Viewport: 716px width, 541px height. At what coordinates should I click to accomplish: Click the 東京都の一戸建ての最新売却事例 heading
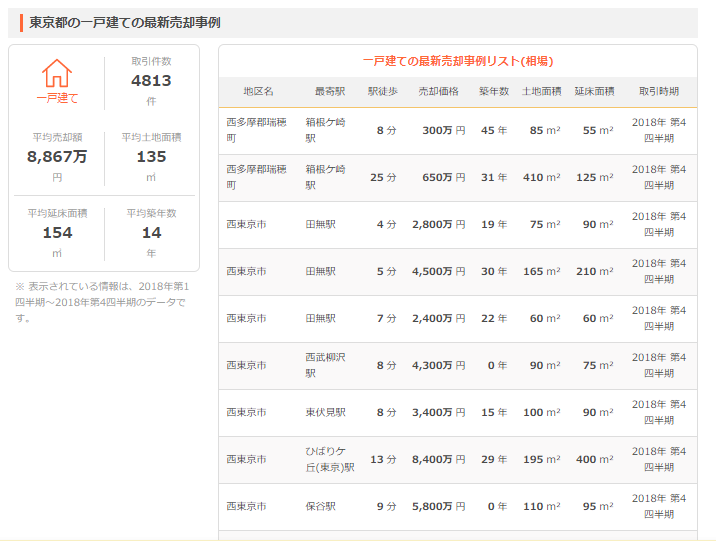pyautogui.click(x=125, y=23)
